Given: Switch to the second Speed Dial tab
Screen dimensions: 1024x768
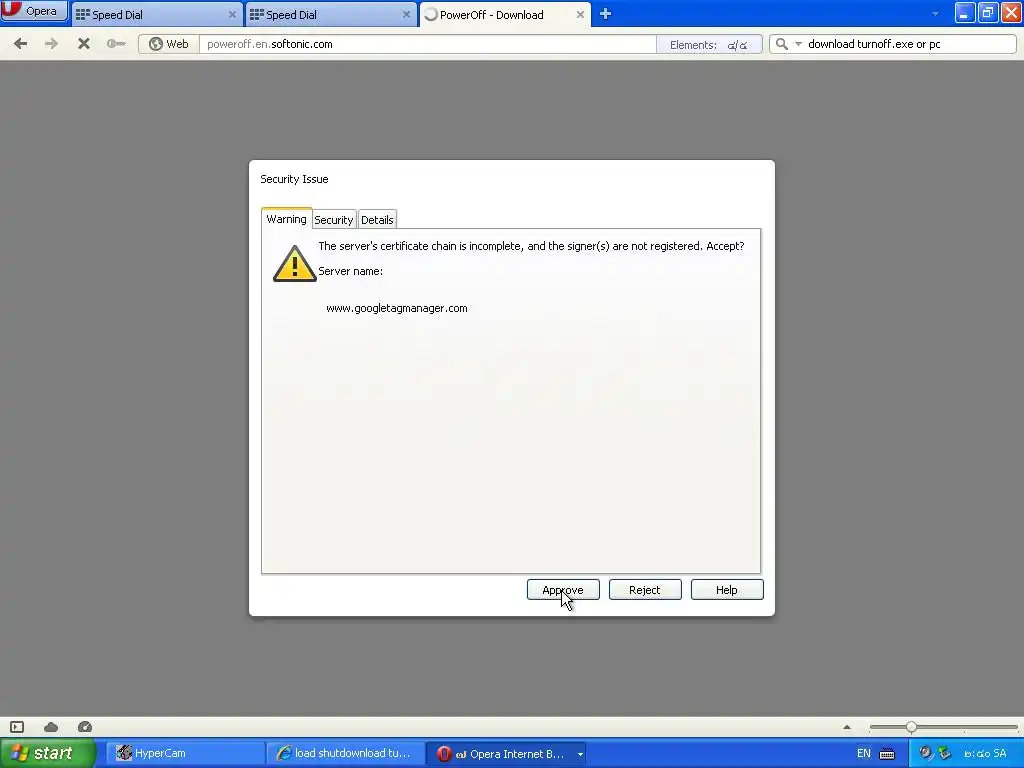Looking at the screenshot, I should click(329, 14).
